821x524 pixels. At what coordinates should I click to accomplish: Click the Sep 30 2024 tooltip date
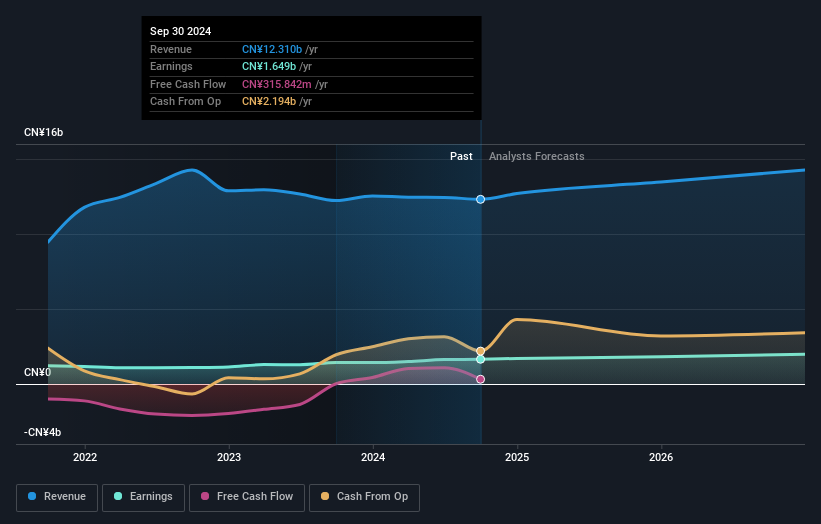coord(181,31)
